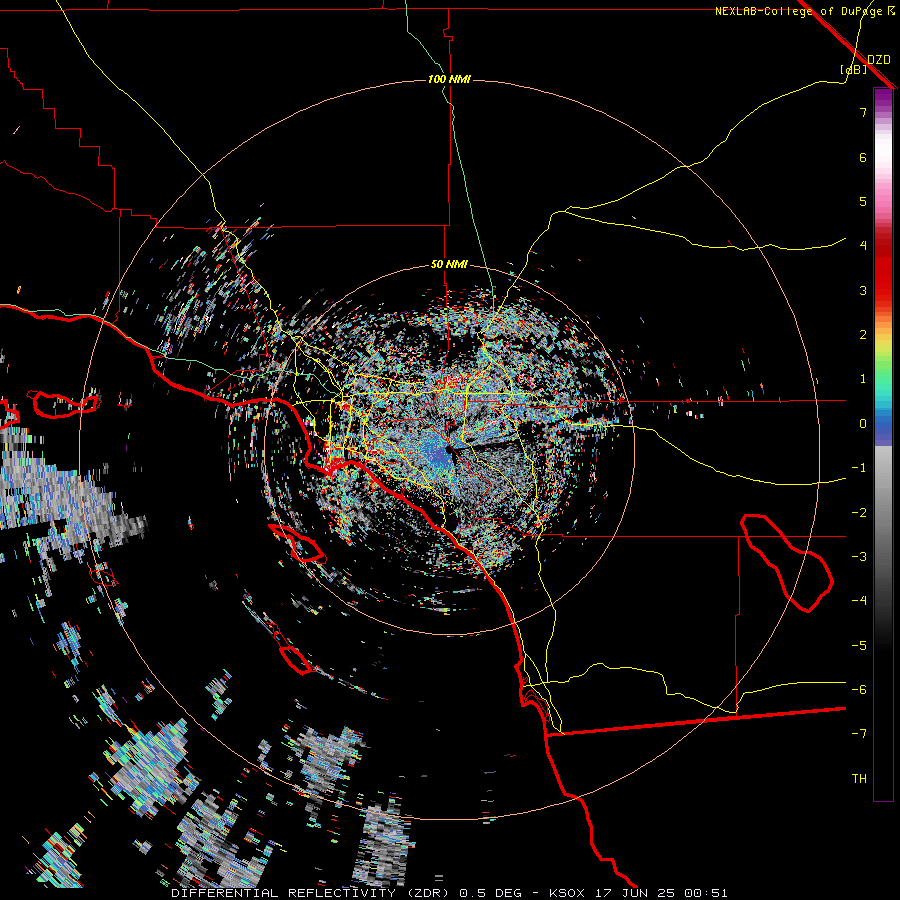Image resolution: width=900 pixels, height=900 pixels.
Task: Click the '3' value on the color scale
Action: pos(863,290)
